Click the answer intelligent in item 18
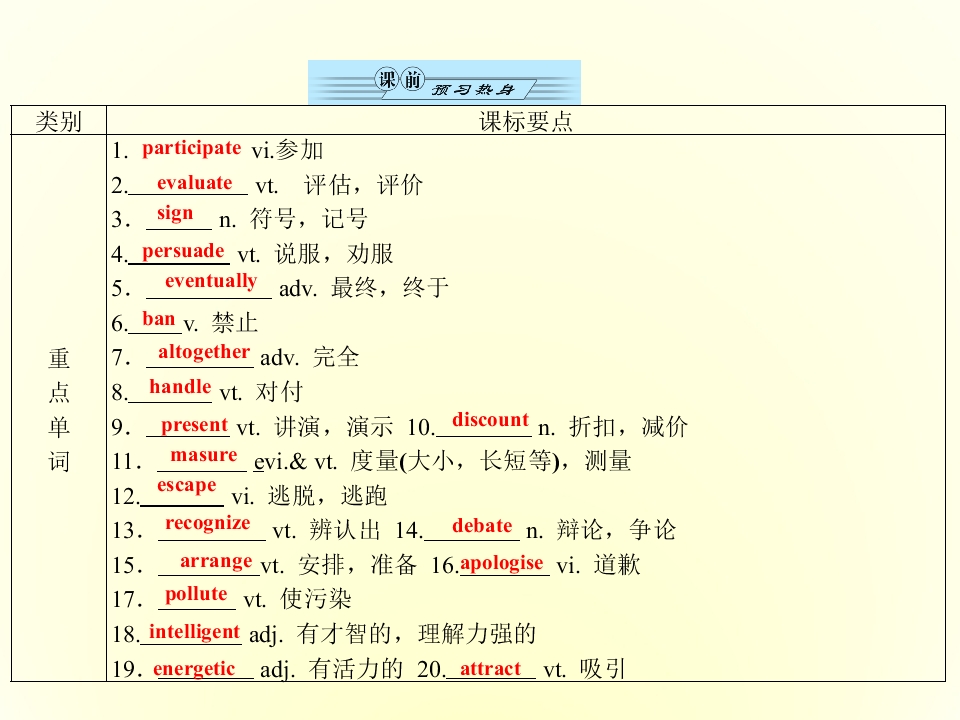960x720 pixels. (x=194, y=632)
